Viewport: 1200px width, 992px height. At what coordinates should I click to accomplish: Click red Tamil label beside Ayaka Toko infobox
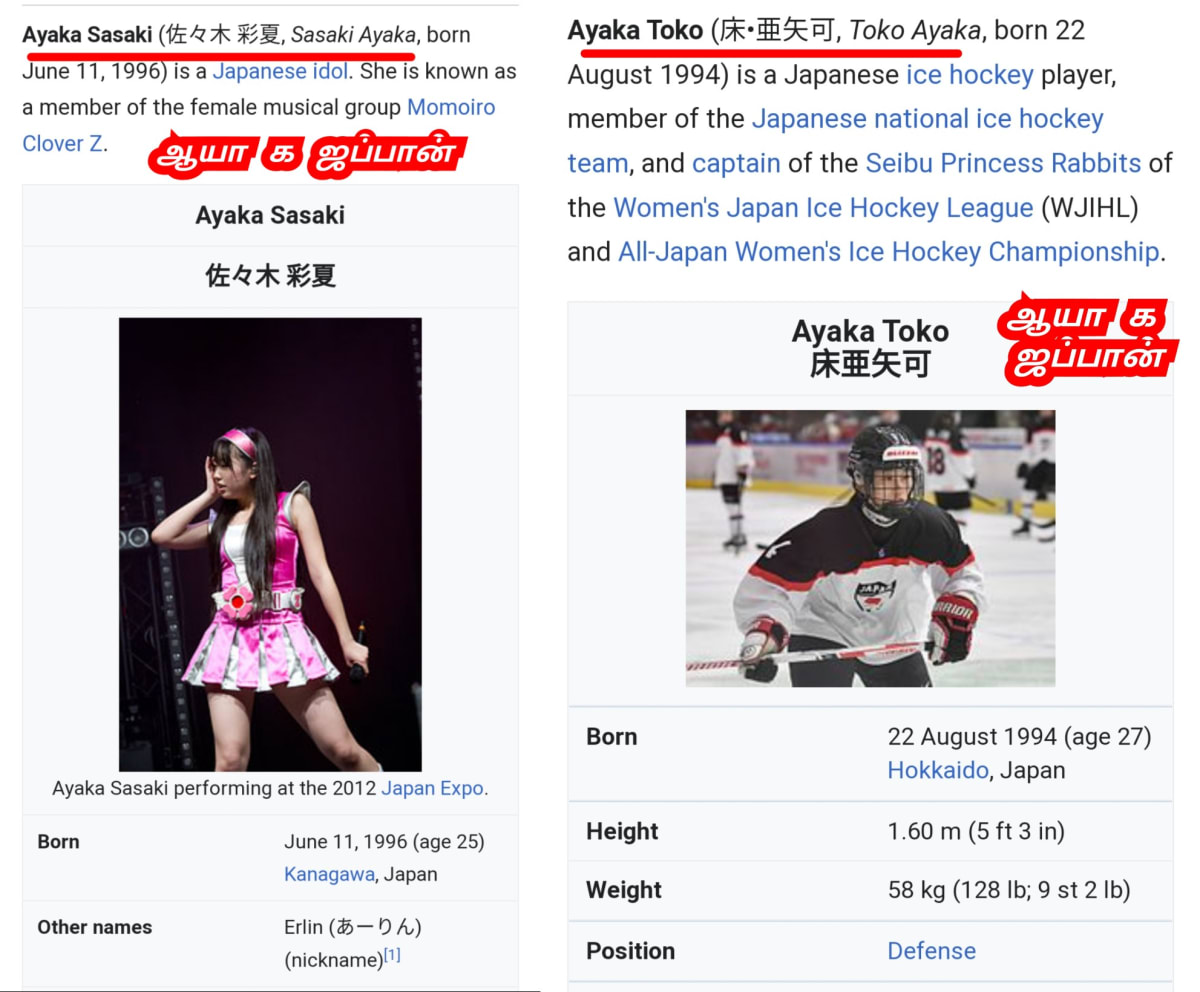[1088, 340]
